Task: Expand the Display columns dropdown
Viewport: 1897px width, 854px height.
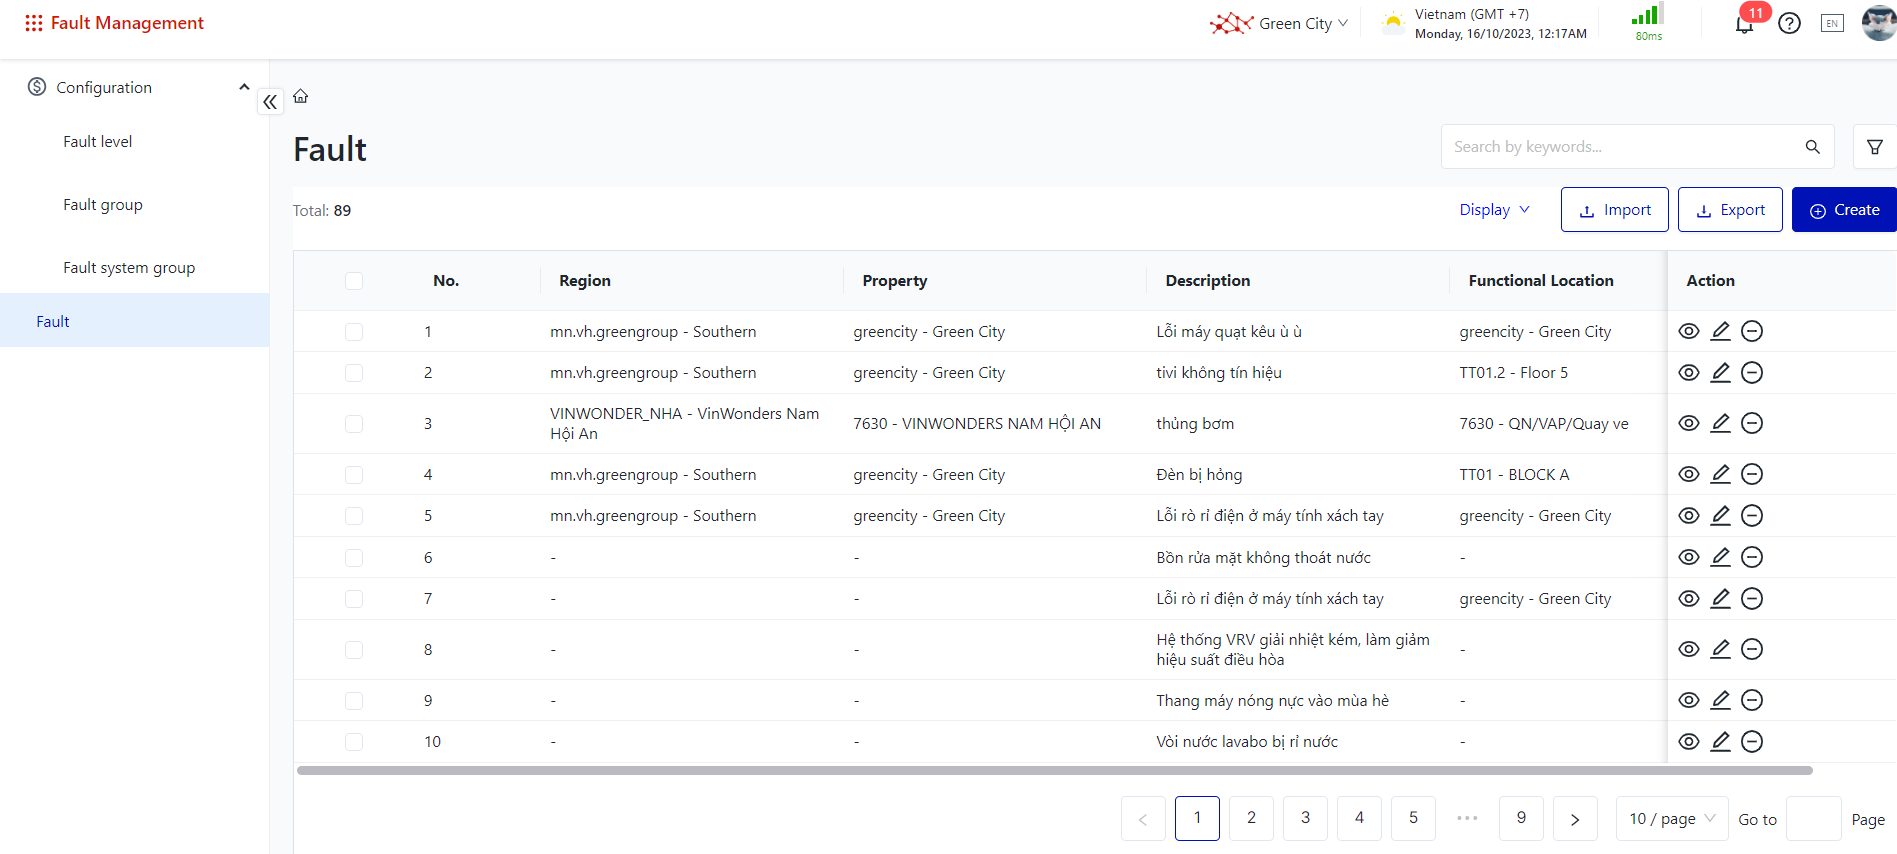Action: (x=1494, y=210)
